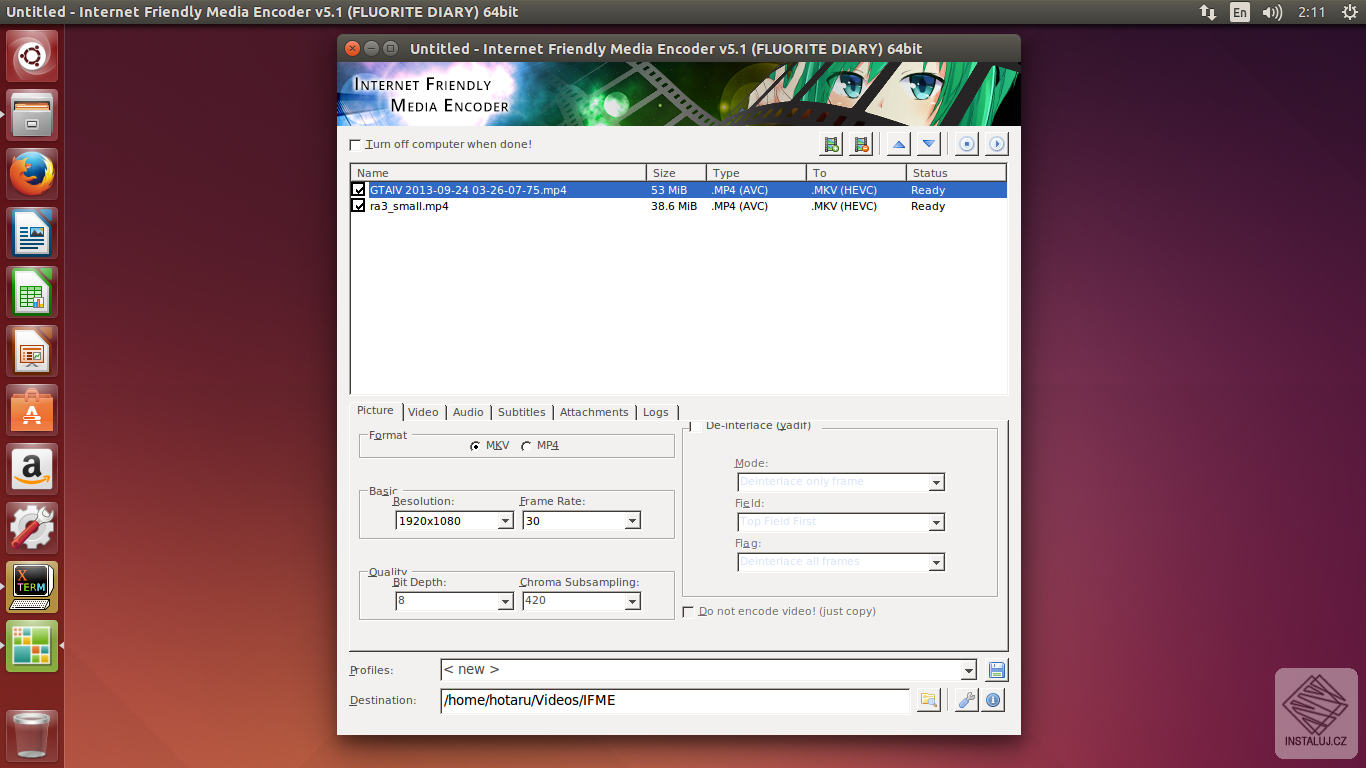Open the Bit Depth dropdown
The width and height of the screenshot is (1366, 768).
pyautogui.click(x=505, y=601)
